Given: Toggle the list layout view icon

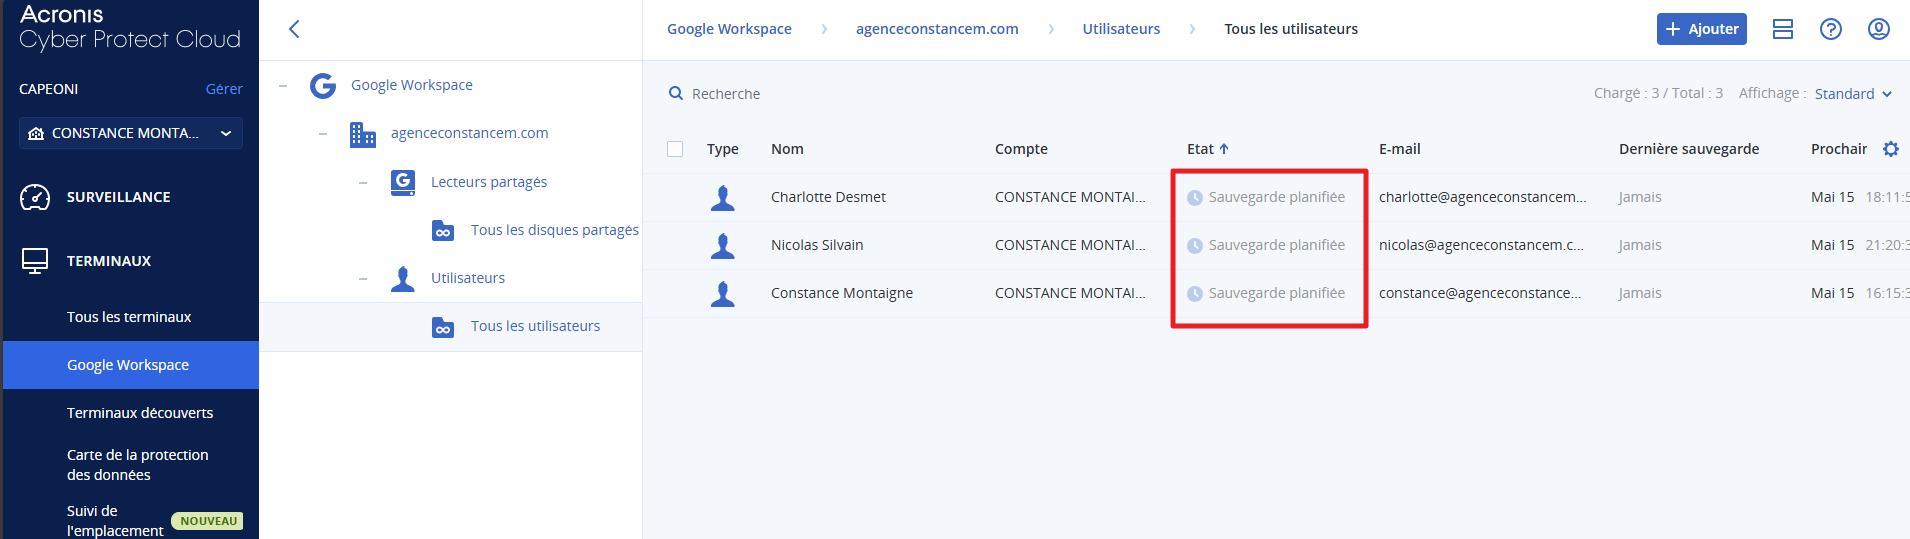Looking at the screenshot, I should coord(1783,29).
